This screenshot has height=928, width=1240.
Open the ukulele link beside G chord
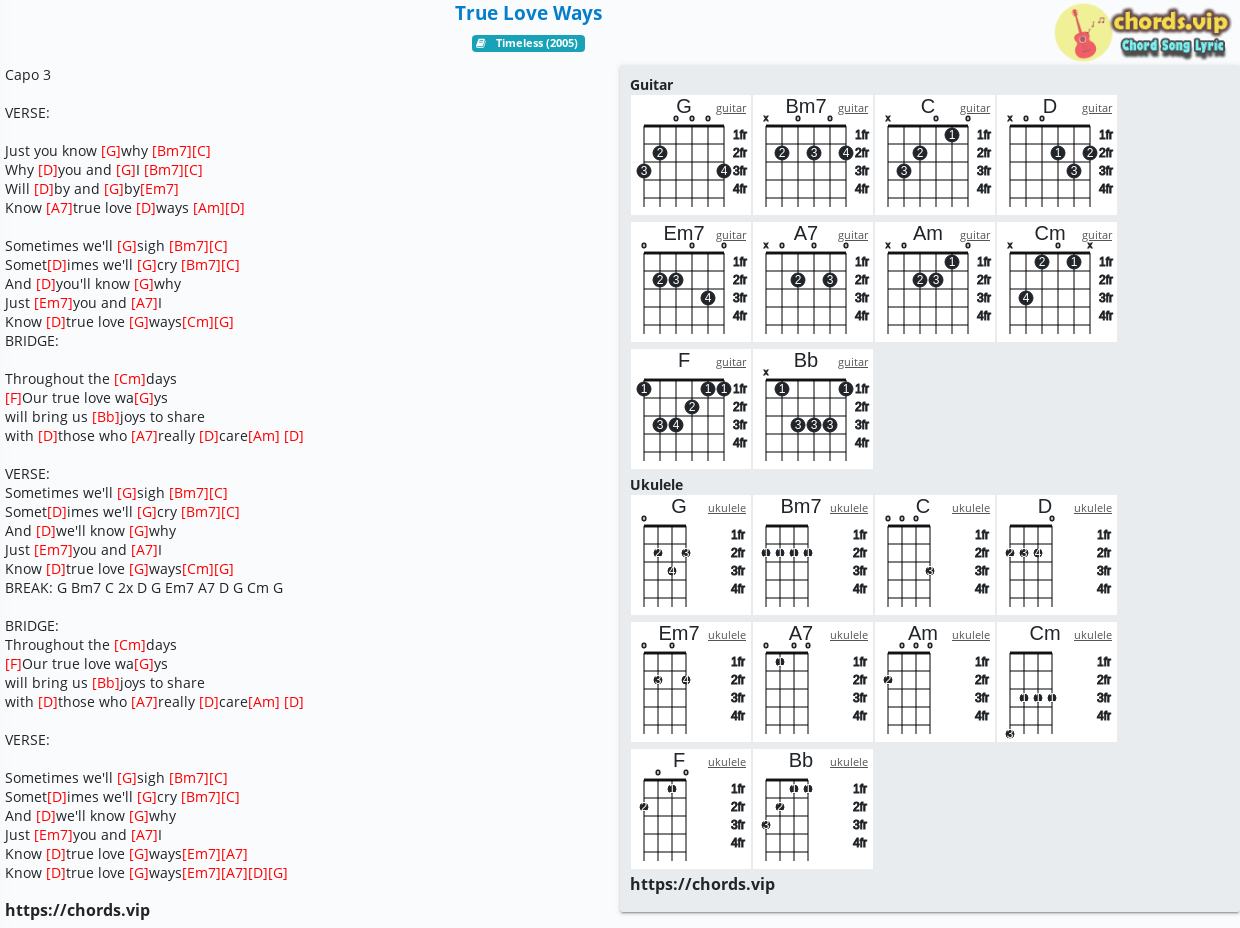click(x=727, y=508)
